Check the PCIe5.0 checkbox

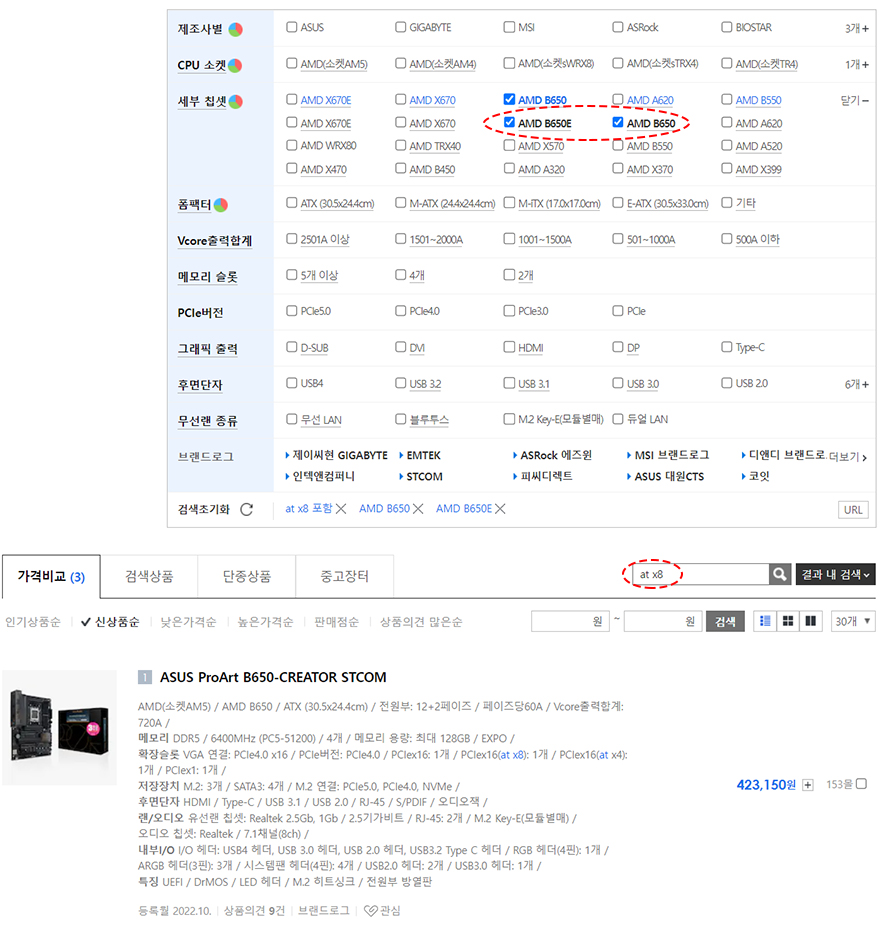pos(292,310)
